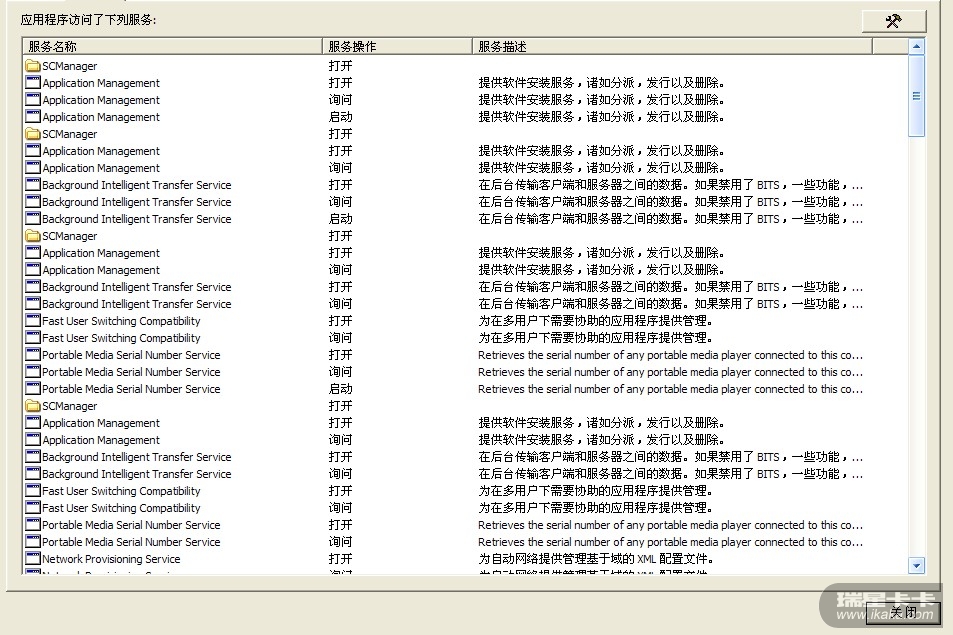The height and width of the screenshot is (635, 953).
Task: Select the topmost SCManager folder icon
Action: tap(33, 65)
